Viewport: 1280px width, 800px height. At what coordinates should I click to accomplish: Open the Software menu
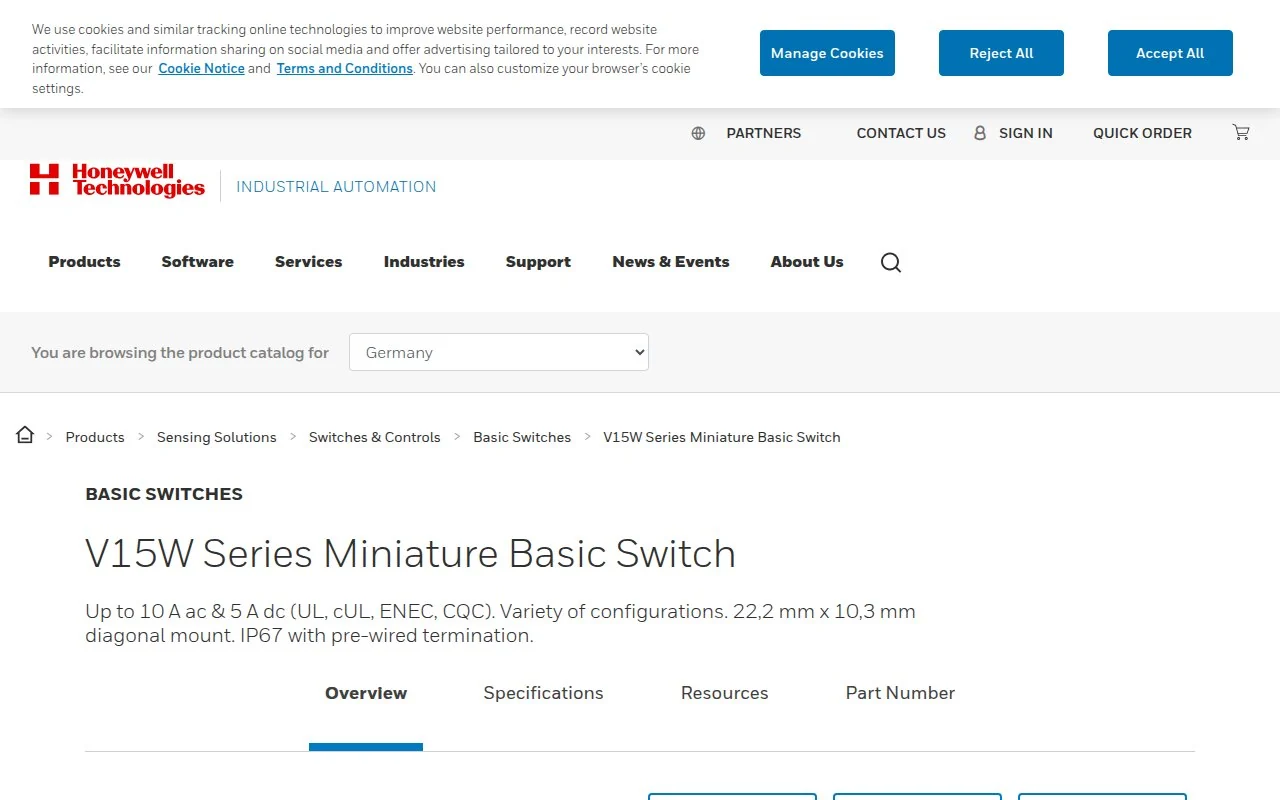198,262
